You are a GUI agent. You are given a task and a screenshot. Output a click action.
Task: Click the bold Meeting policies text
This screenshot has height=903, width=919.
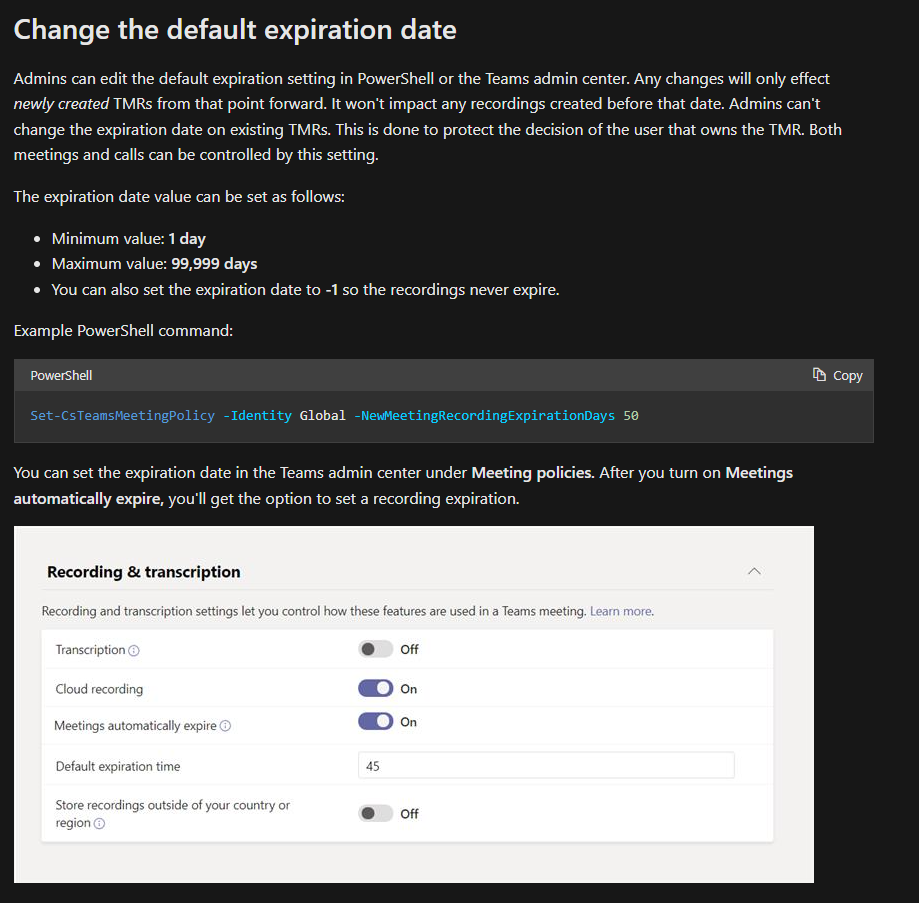pos(533,473)
